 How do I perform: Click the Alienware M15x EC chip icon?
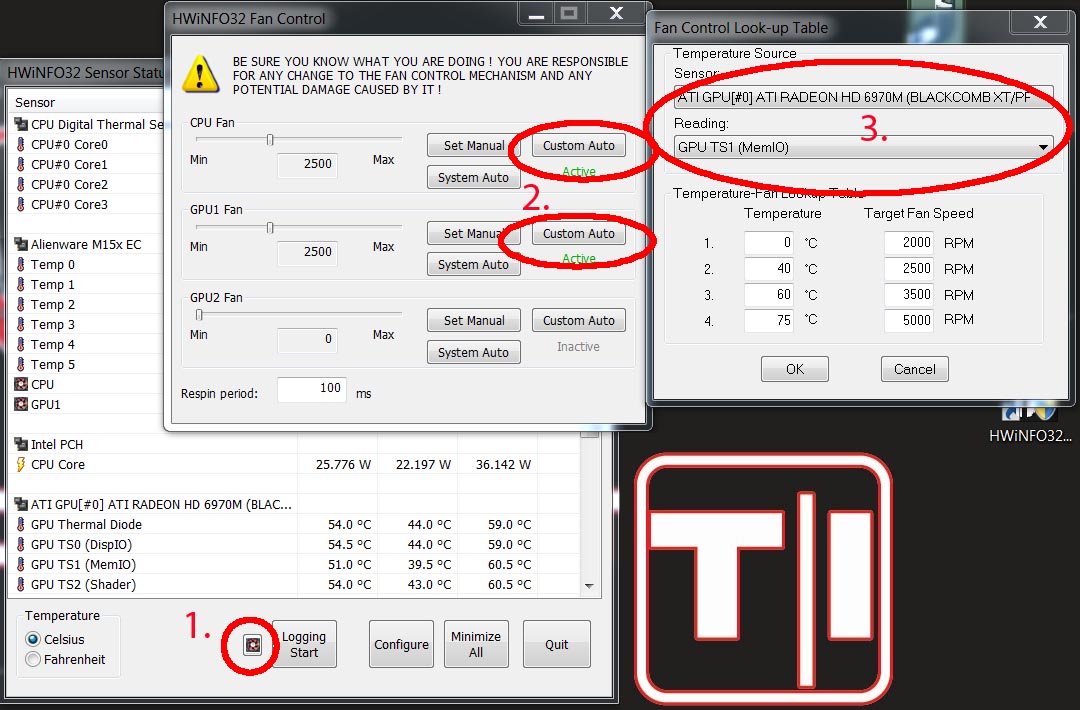(21, 244)
